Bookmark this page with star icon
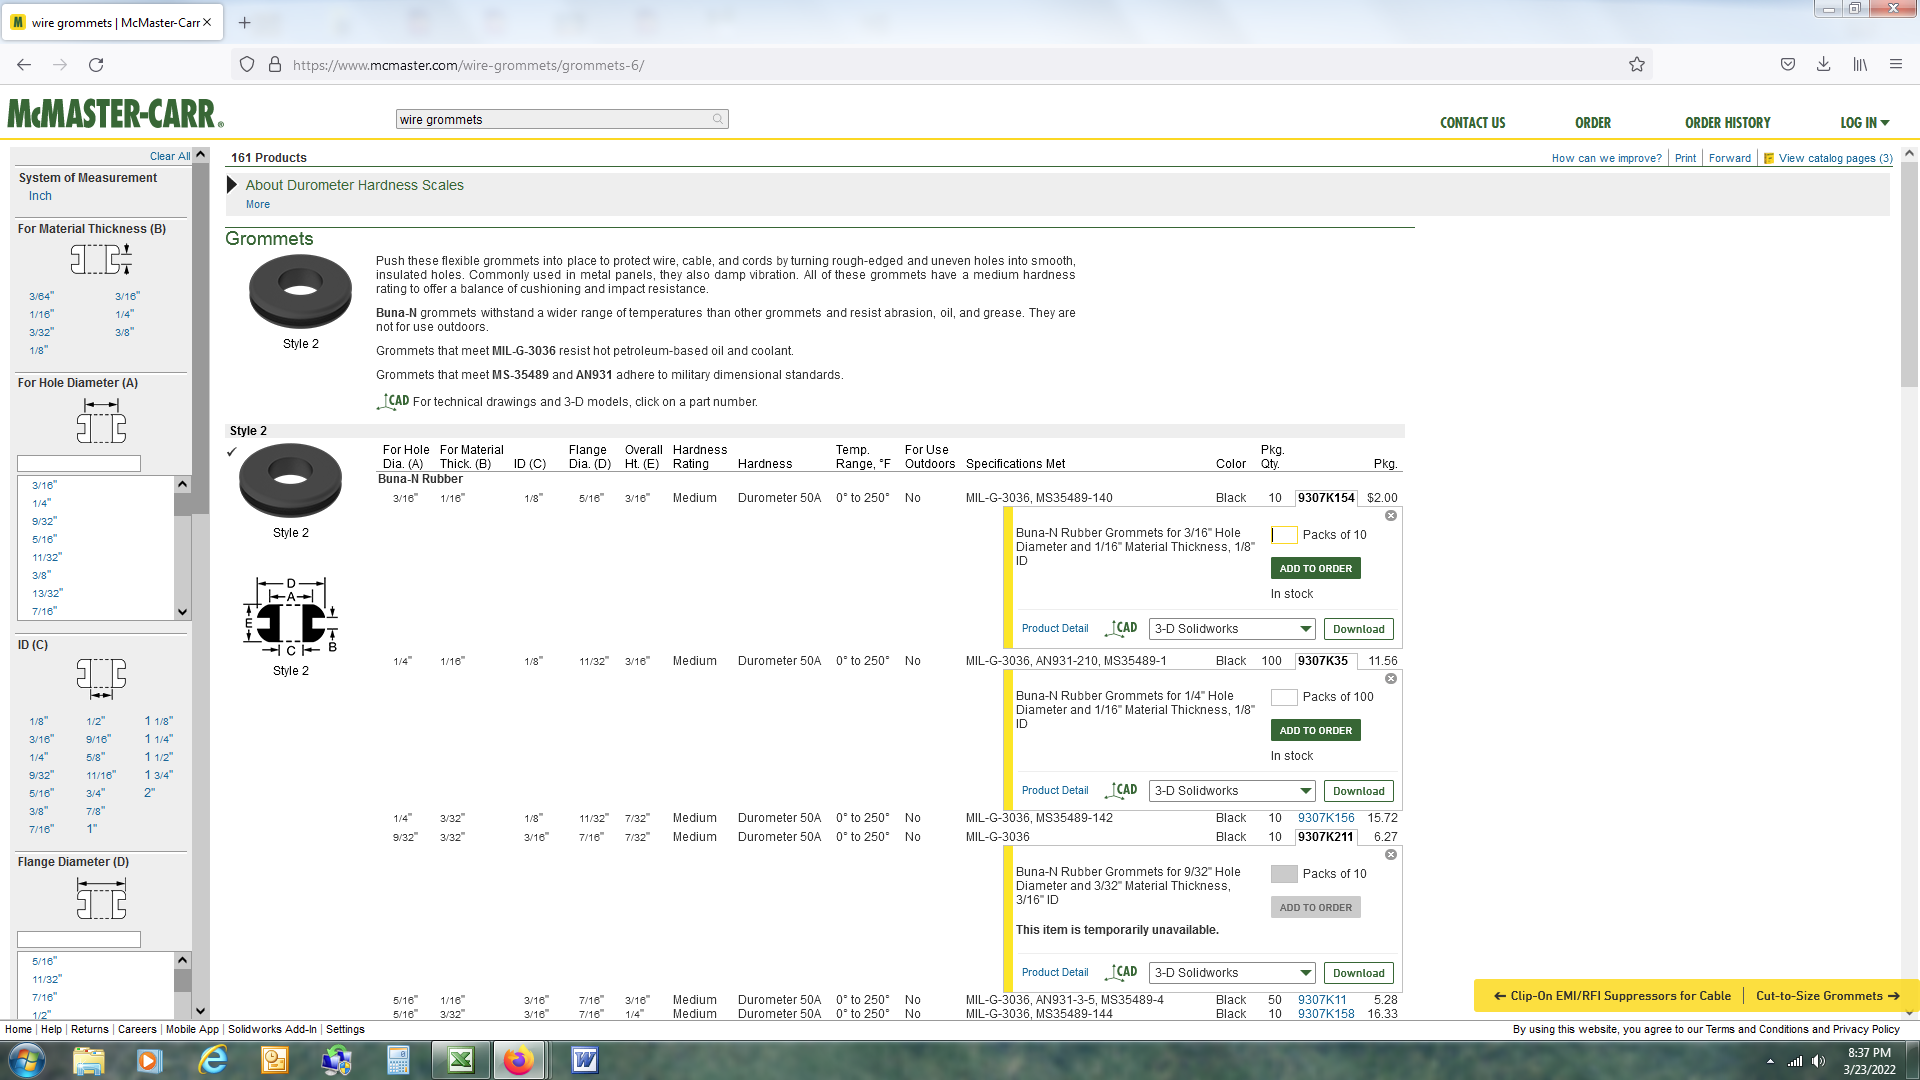The image size is (1920, 1080). pos(1636,65)
